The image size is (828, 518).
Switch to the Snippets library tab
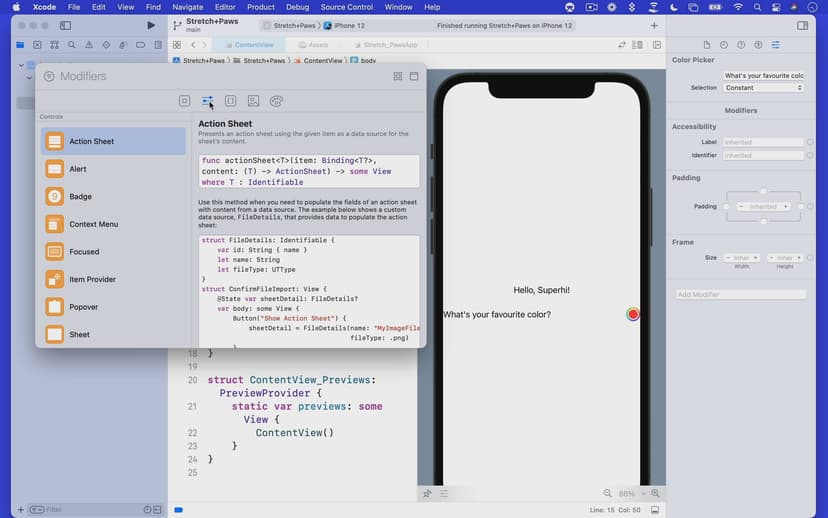231,101
